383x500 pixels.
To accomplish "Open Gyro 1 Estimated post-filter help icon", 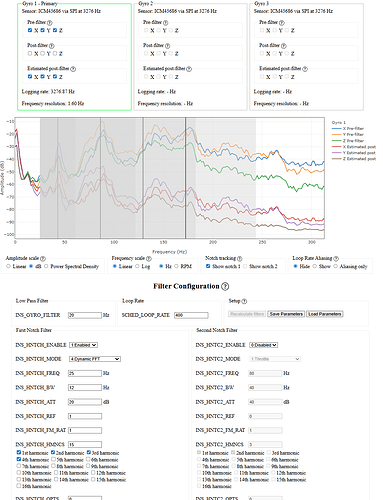I will [73, 69].
